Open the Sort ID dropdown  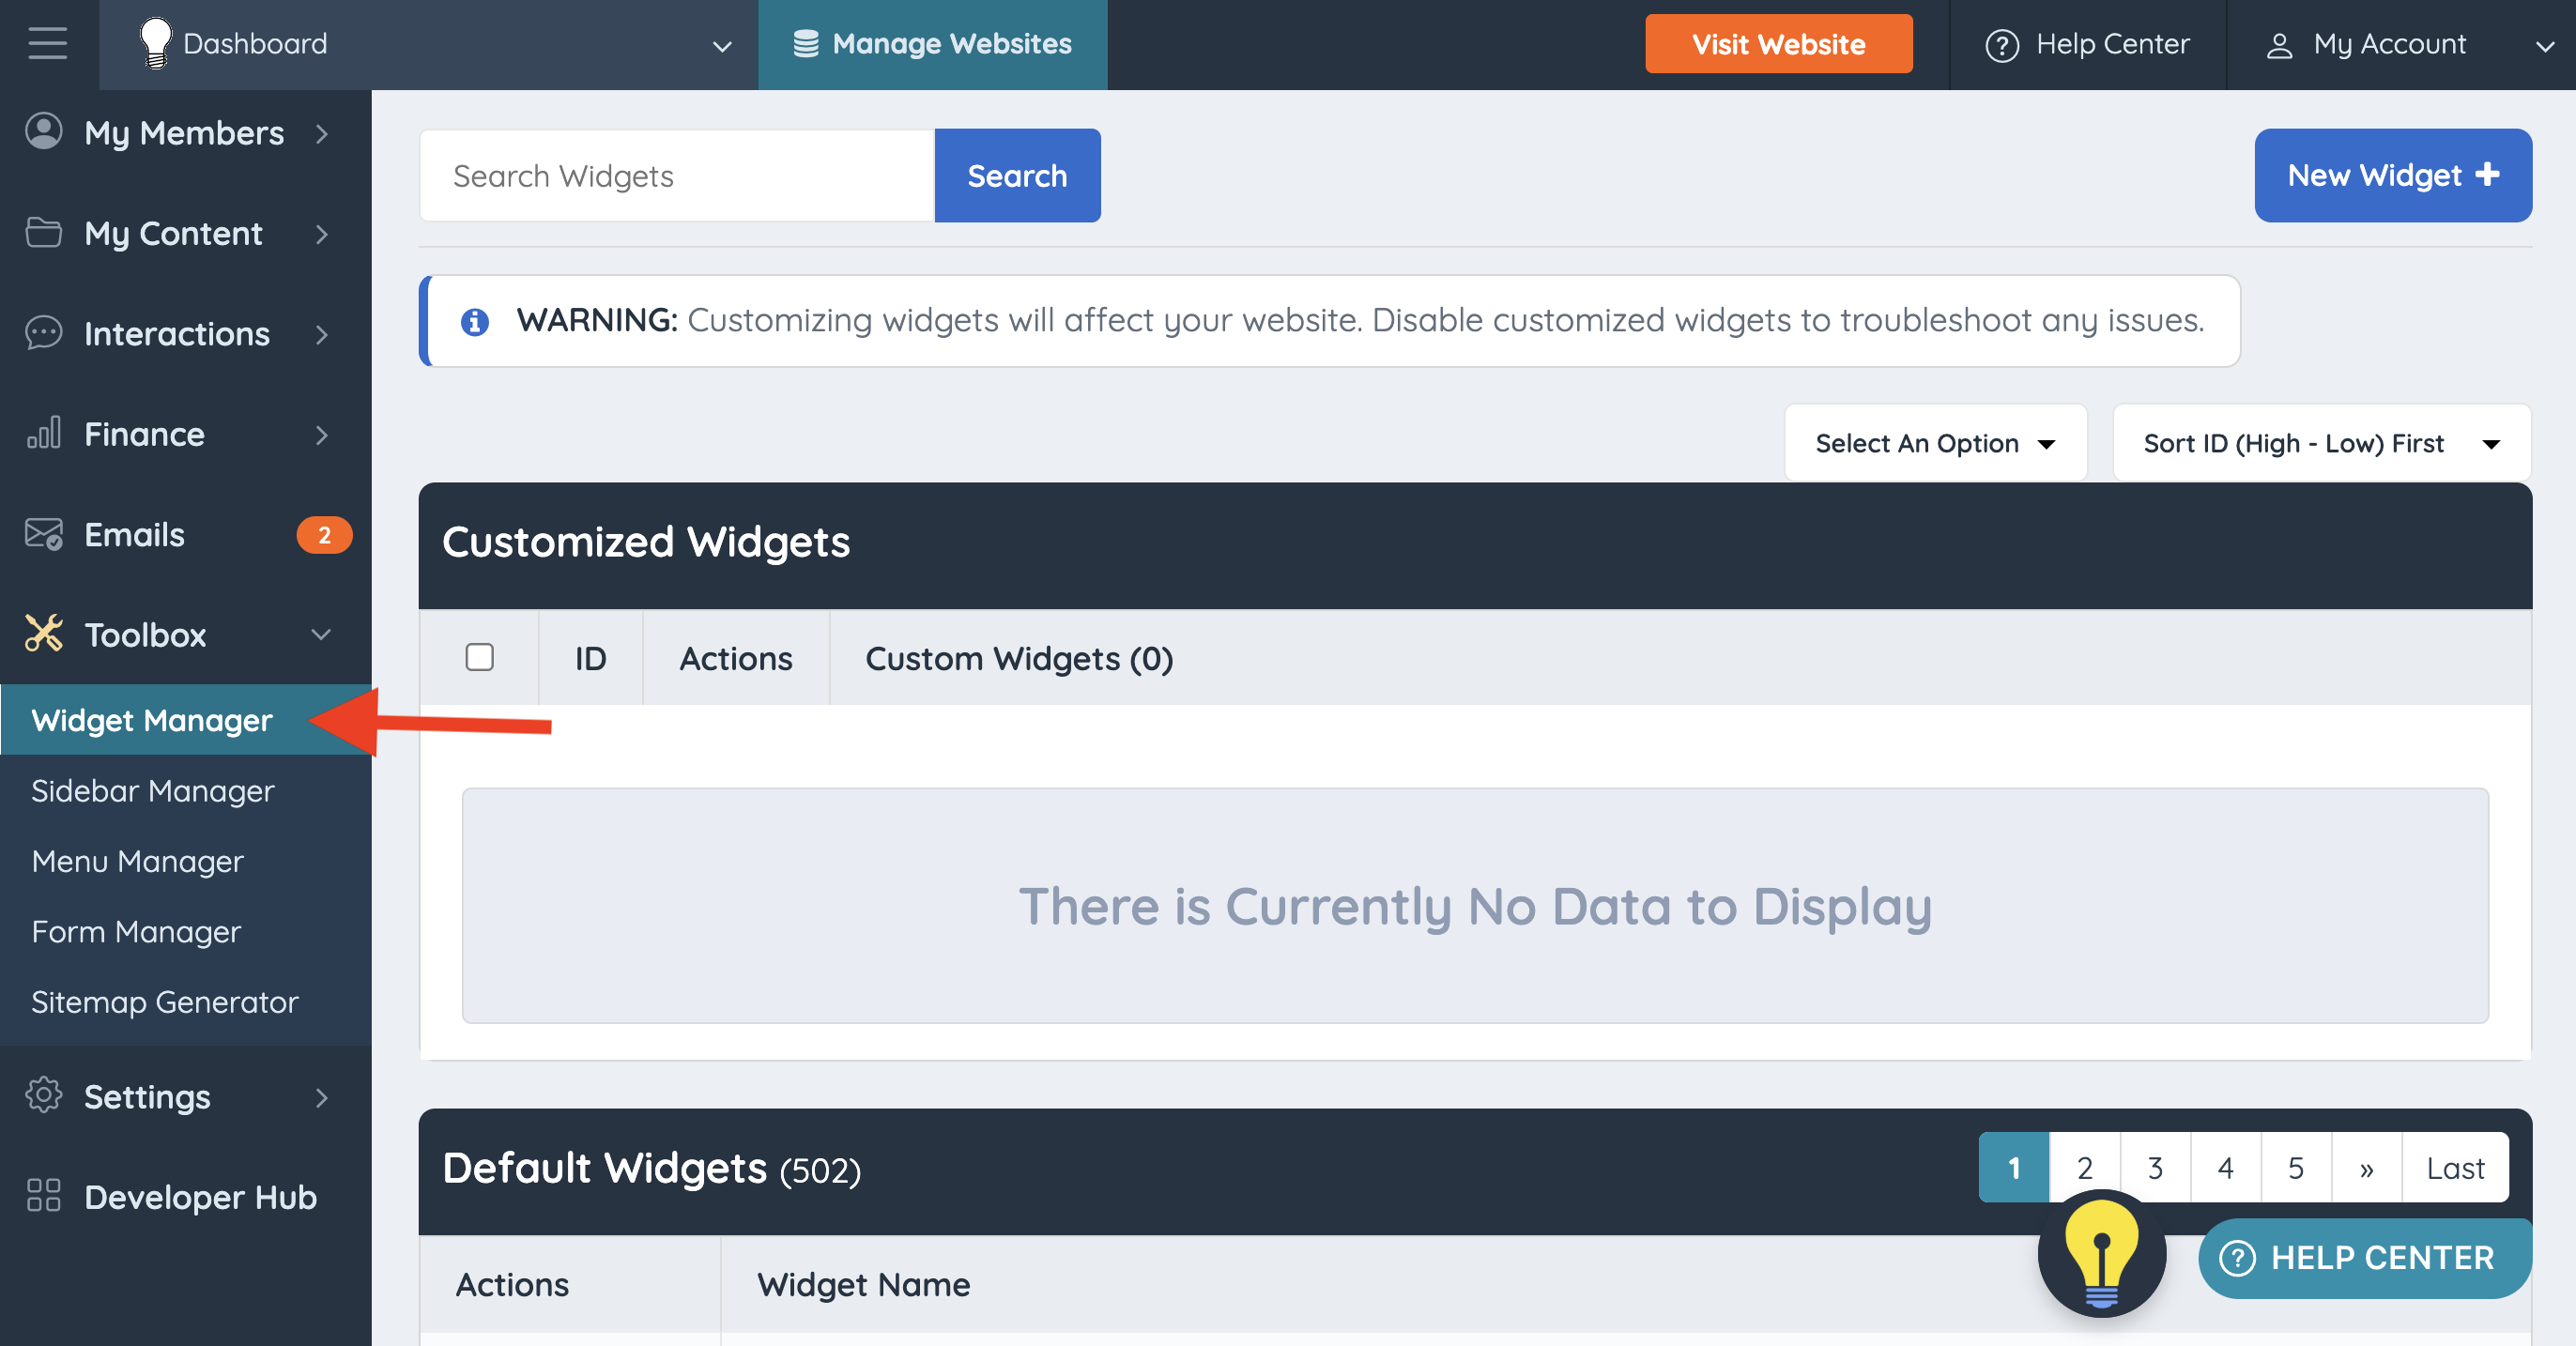(2320, 443)
